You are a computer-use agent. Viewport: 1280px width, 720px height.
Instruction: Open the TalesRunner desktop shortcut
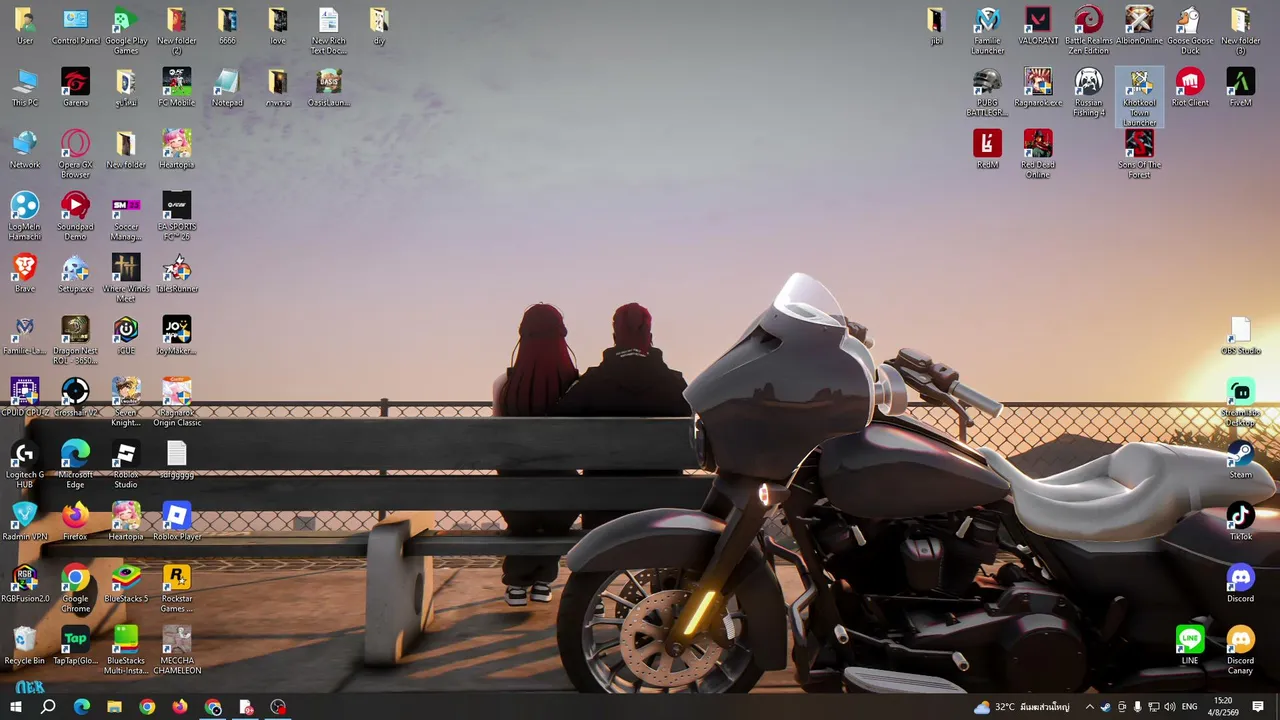click(176, 272)
